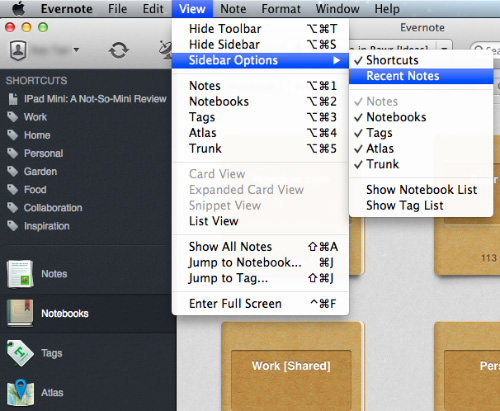Toggle Shortcuts in Sidebar Options submenu
500x411 pixels.
coord(421,60)
